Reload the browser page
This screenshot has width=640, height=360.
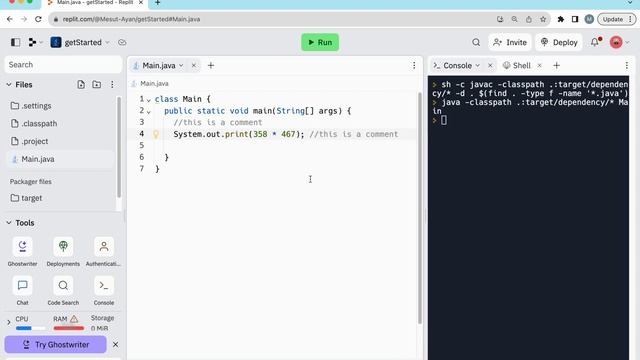38,19
